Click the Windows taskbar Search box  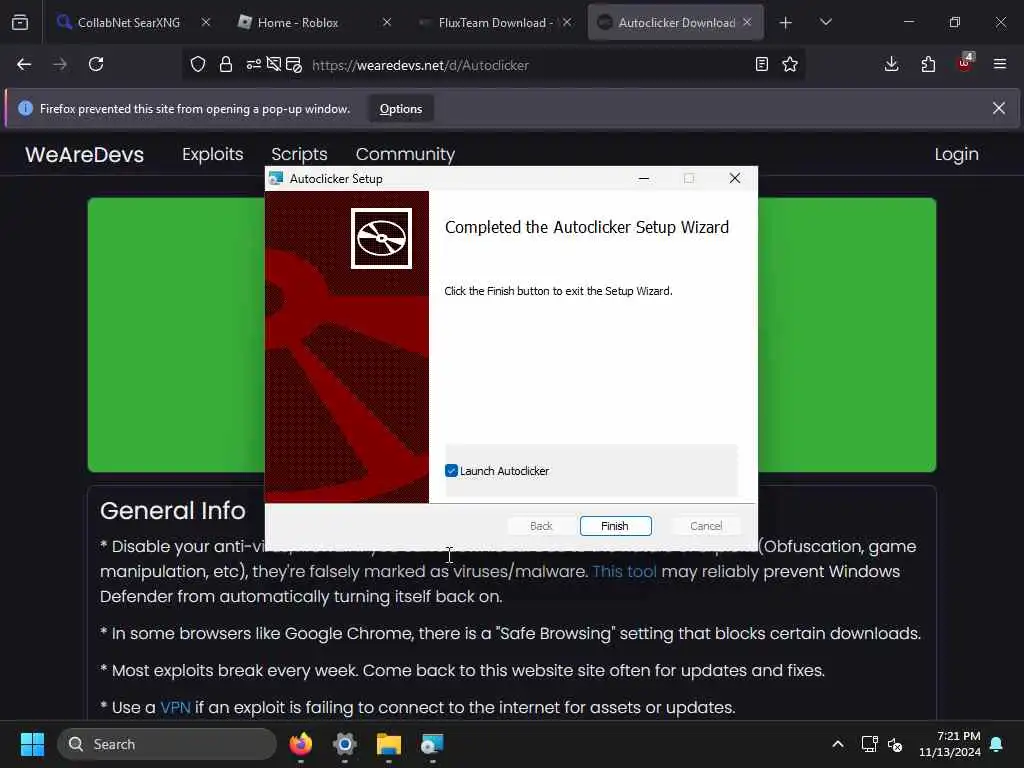(x=167, y=744)
